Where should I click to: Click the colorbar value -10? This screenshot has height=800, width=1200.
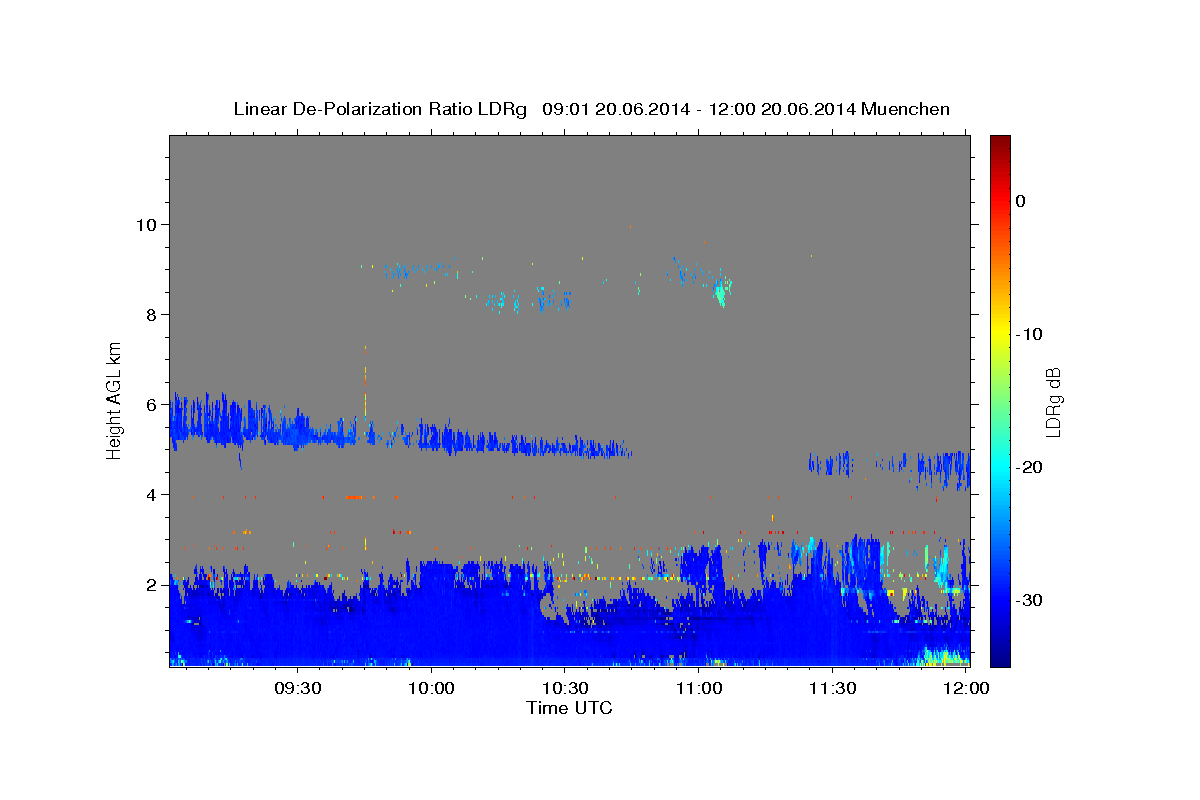(1029, 334)
